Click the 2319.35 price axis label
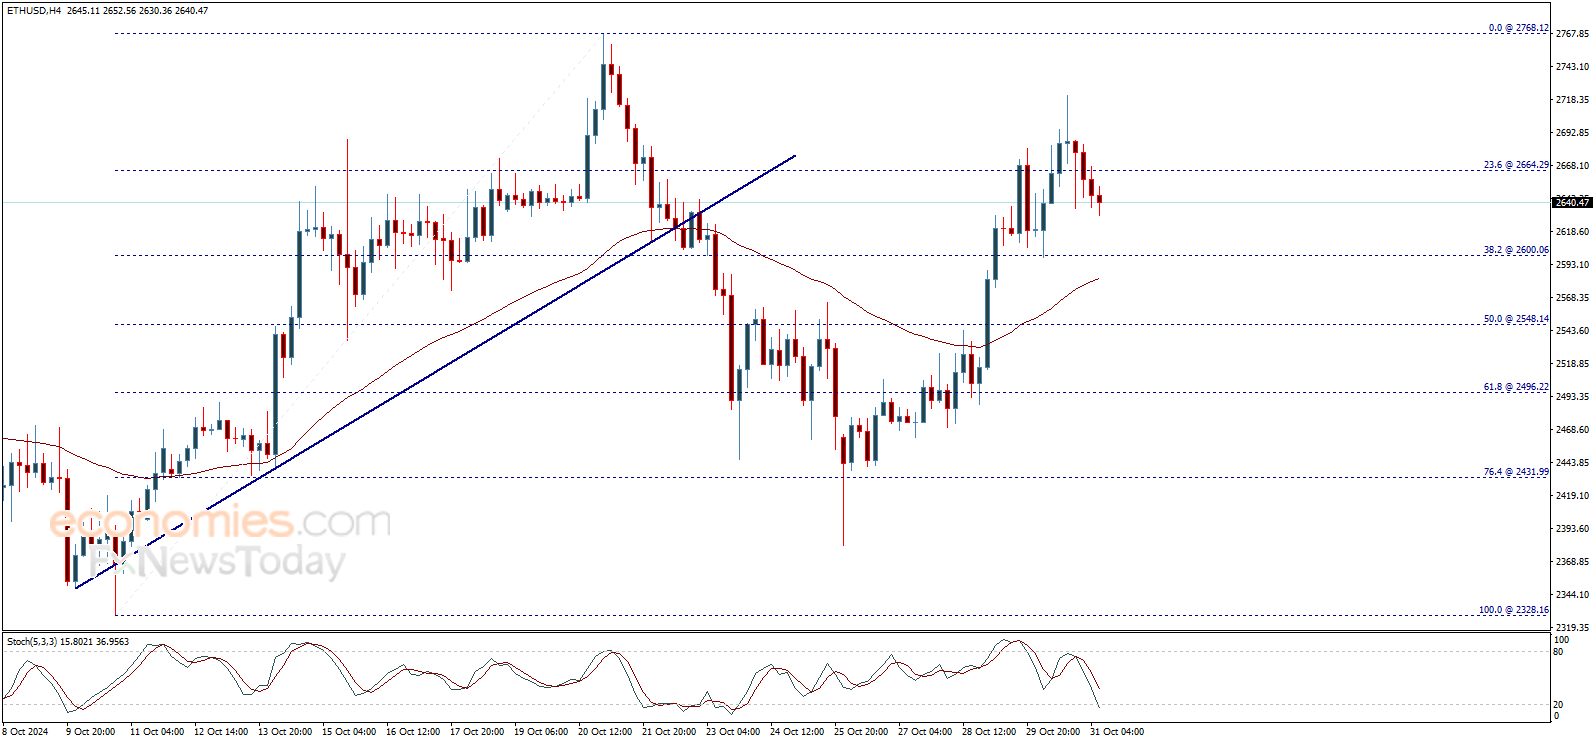The image size is (1596, 743). click(1572, 628)
